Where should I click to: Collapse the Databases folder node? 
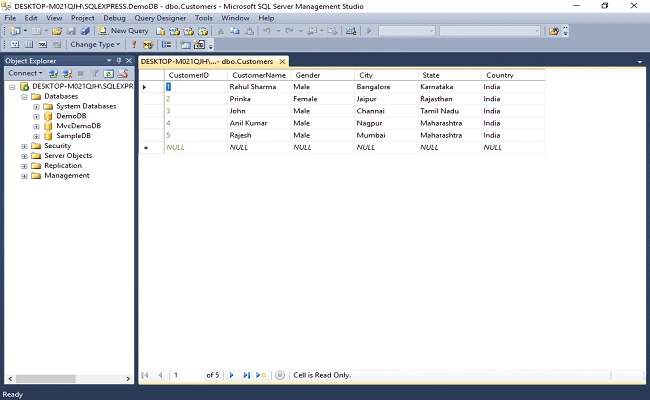(24, 97)
